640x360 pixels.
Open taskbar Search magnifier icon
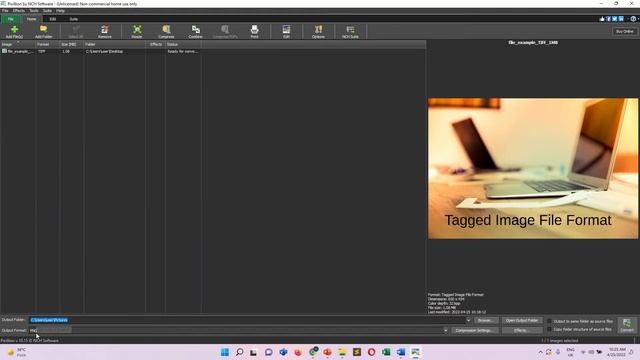240,352
